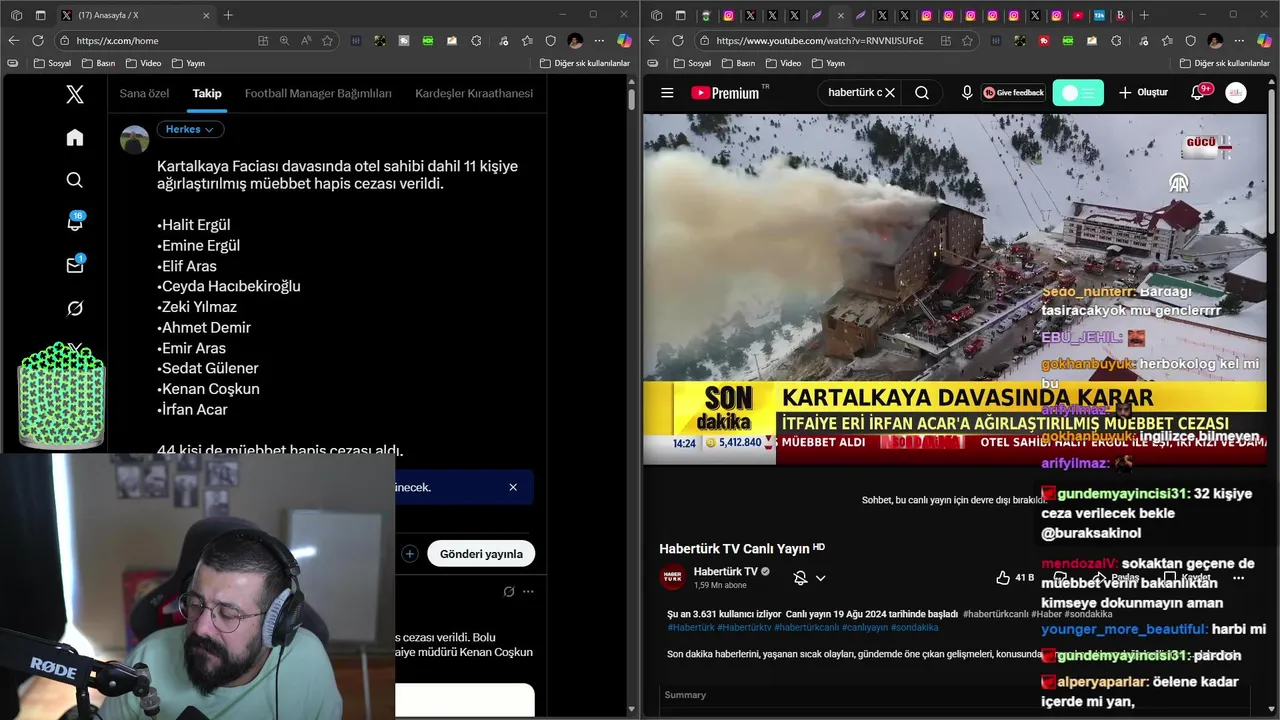The height and width of the screenshot is (720, 1280).
Task: Open the browser profile avatar in X window
Action: pyautogui.click(x=575, y=41)
